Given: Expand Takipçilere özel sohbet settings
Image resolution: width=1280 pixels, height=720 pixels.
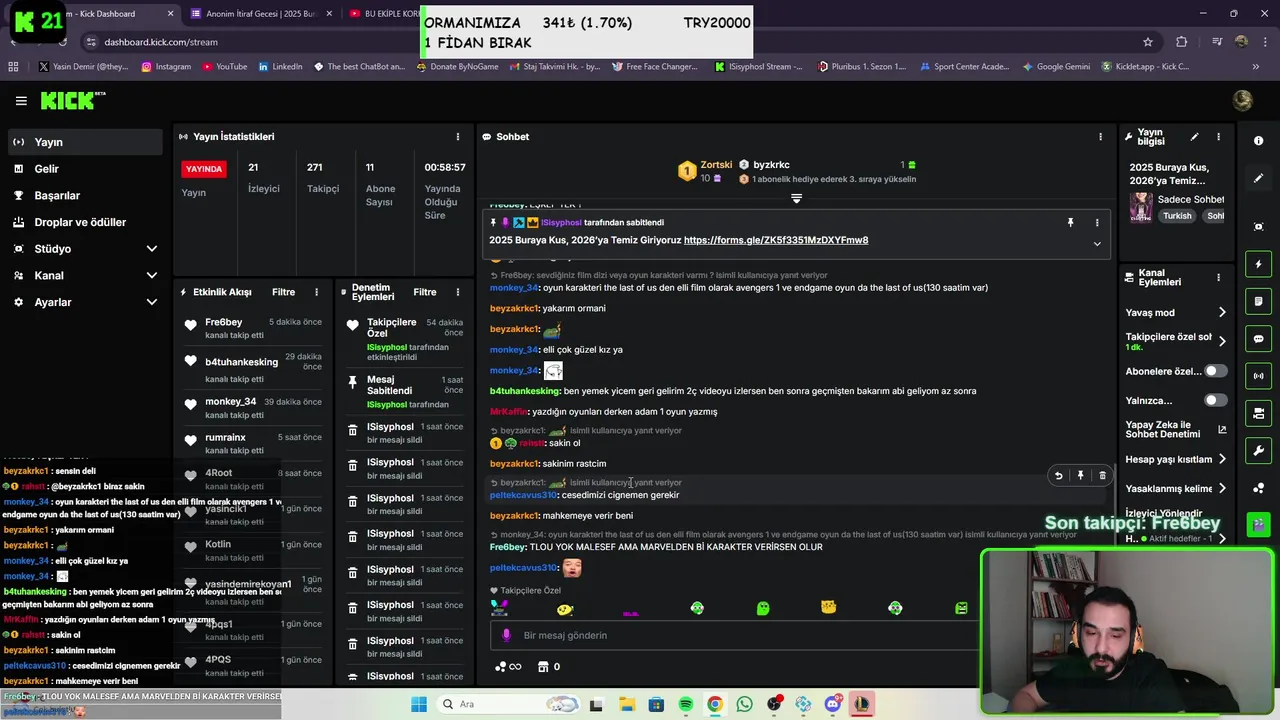Looking at the screenshot, I should pos(1176,341).
